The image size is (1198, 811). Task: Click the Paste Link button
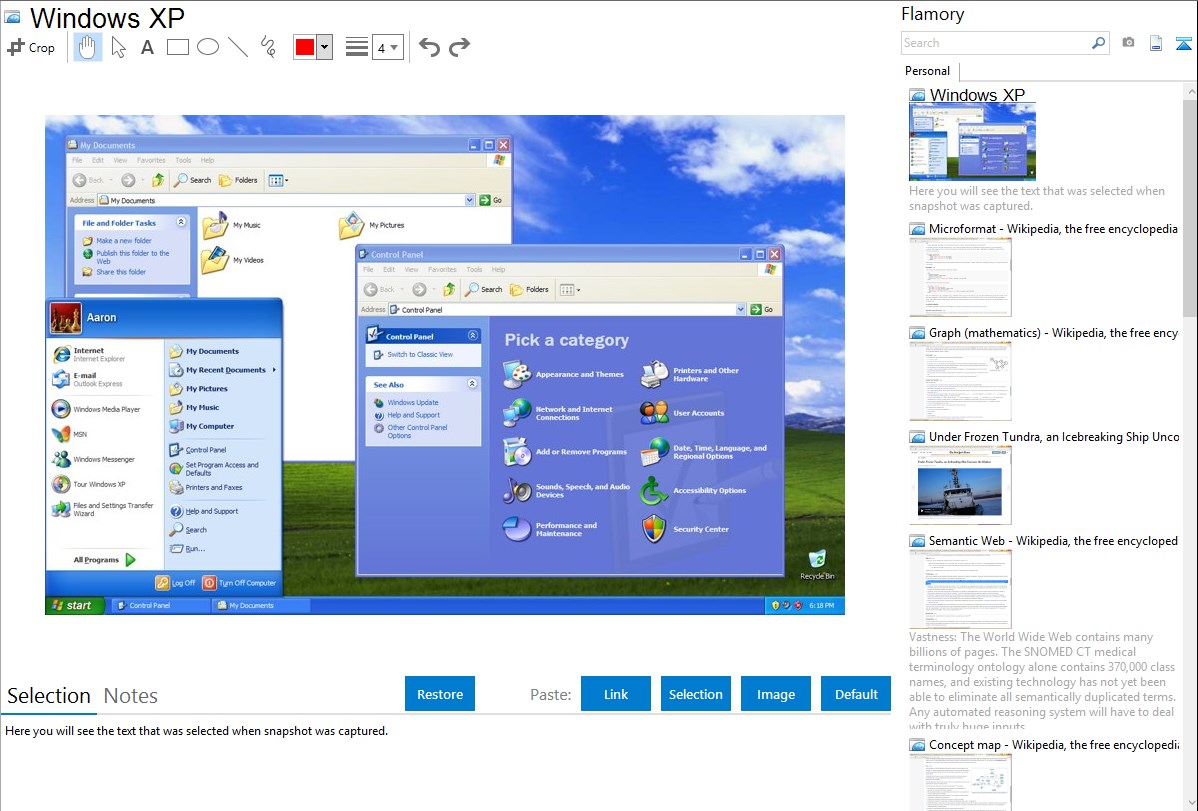click(x=616, y=694)
